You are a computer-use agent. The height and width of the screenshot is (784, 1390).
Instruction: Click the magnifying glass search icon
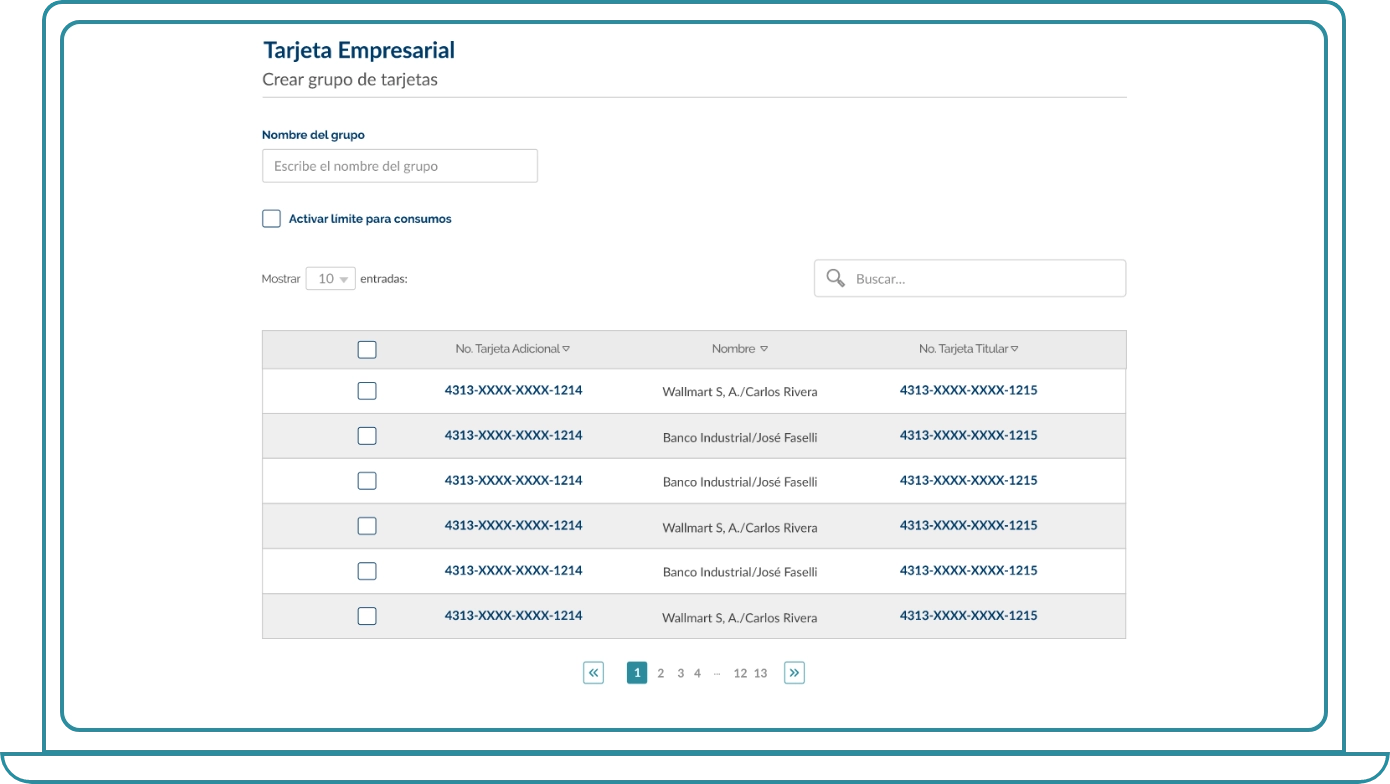(x=835, y=278)
